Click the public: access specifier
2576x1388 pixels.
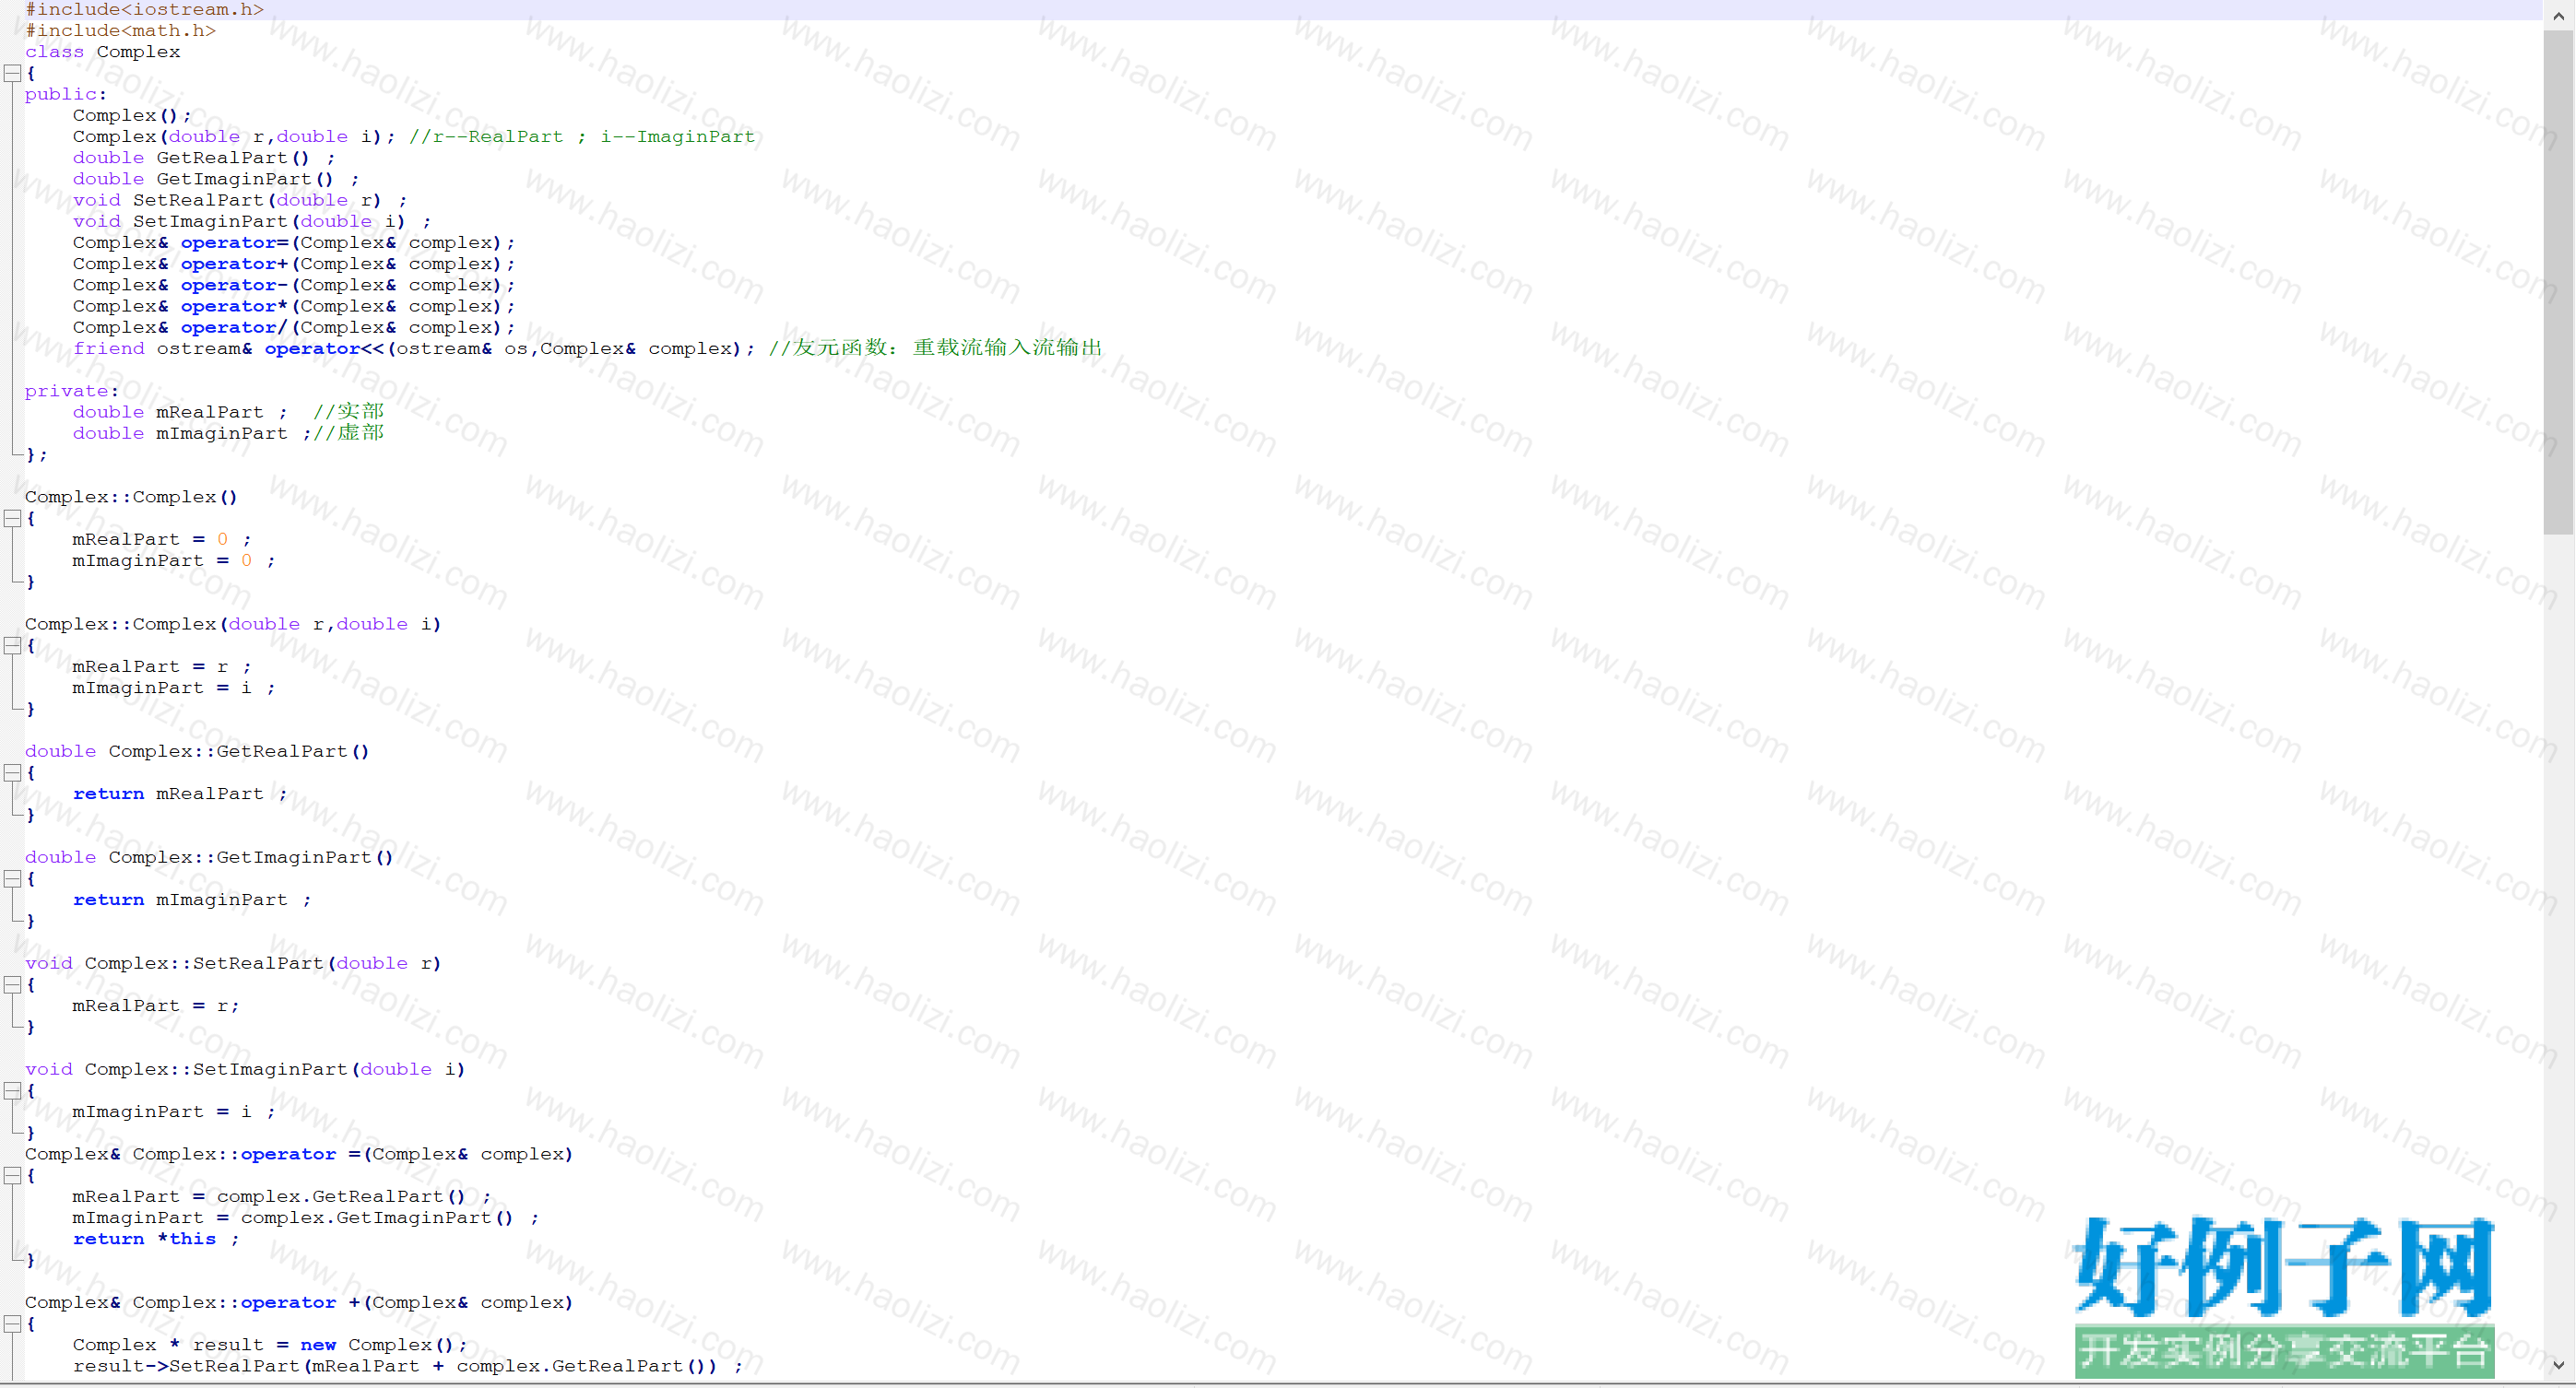pyautogui.click(x=65, y=94)
